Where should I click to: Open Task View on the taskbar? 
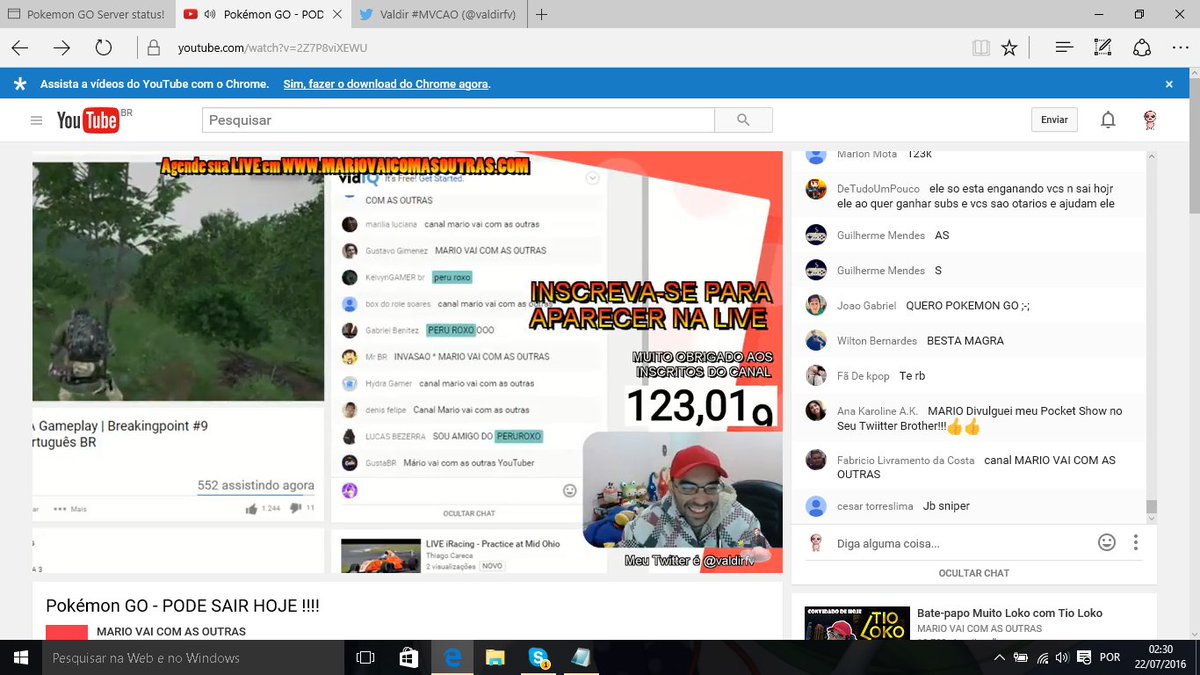pyautogui.click(x=365, y=658)
